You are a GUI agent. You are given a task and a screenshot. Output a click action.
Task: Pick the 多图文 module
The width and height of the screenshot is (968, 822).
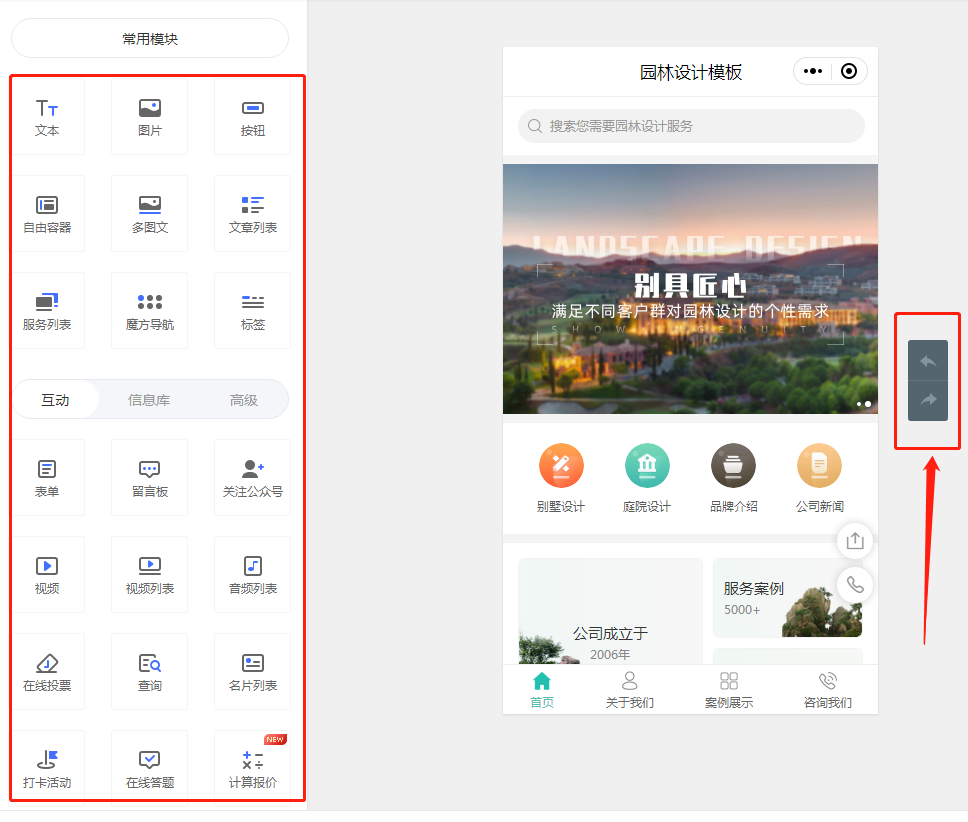tap(149, 214)
